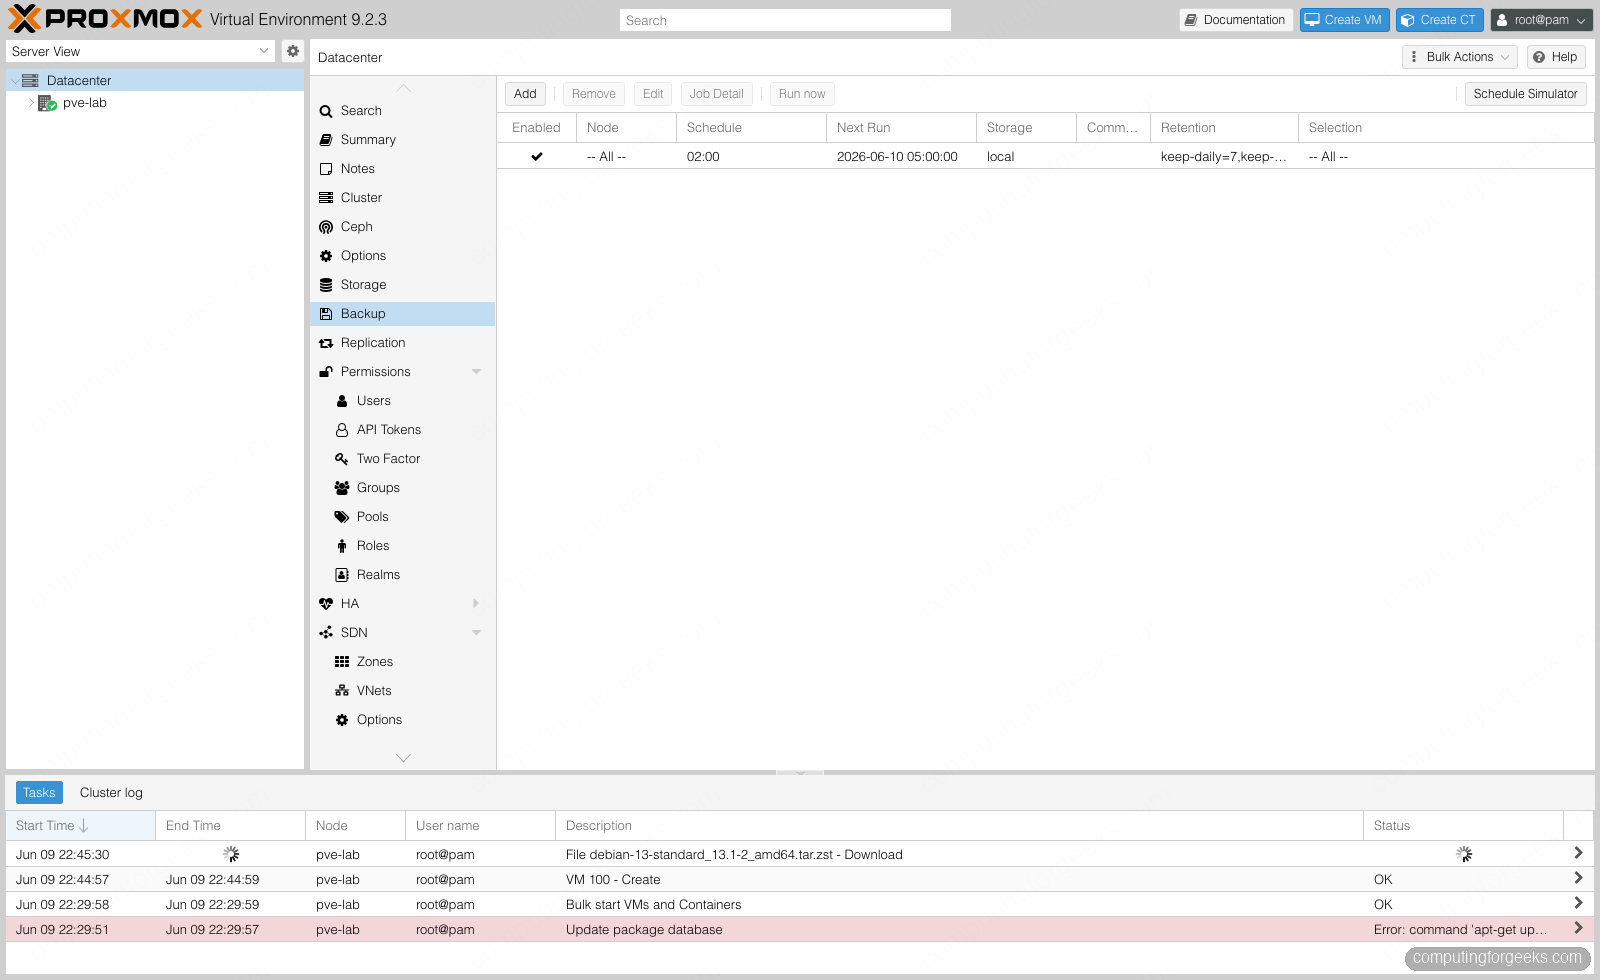1600x980 pixels.
Task: Click the Remove button
Action: click(594, 94)
